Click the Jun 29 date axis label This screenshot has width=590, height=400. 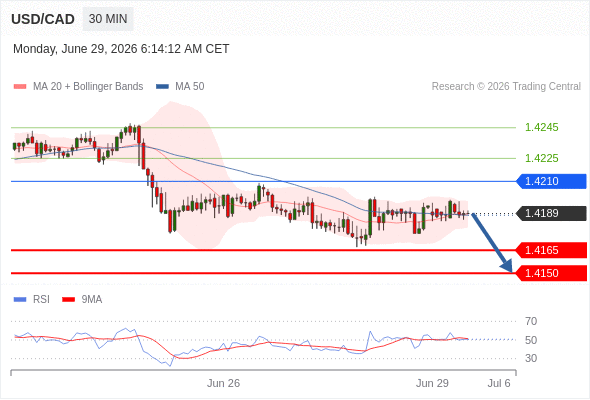pos(432,383)
